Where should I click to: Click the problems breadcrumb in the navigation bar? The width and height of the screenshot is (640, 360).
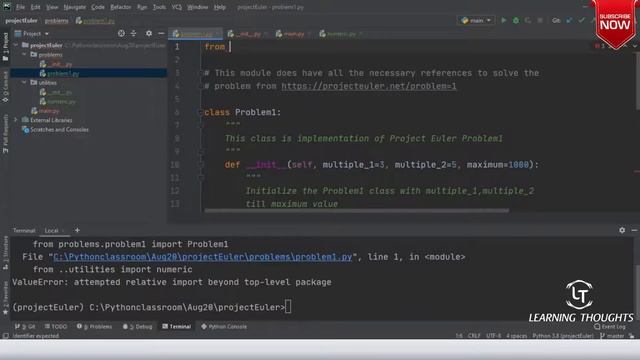[x=56, y=20]
